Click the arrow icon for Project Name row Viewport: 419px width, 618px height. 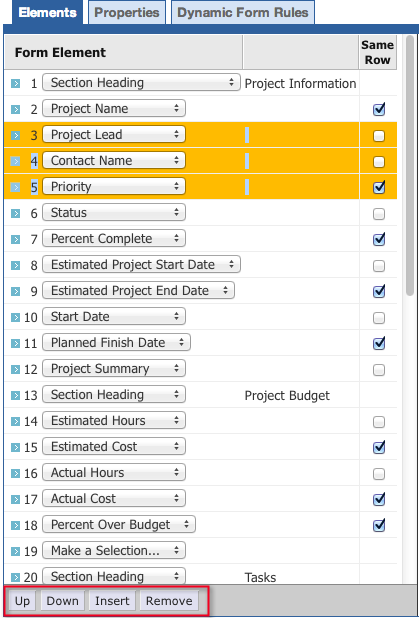(x=15, y=110)
